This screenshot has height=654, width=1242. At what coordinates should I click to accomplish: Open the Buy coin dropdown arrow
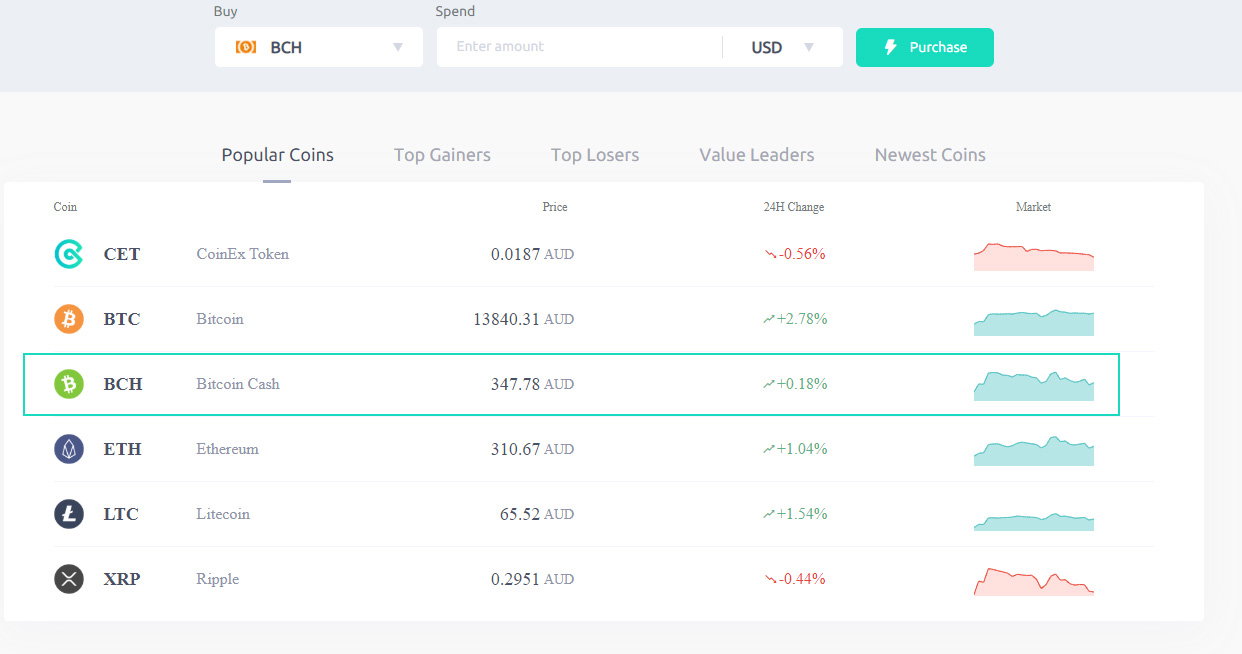(x=398, y=47)
